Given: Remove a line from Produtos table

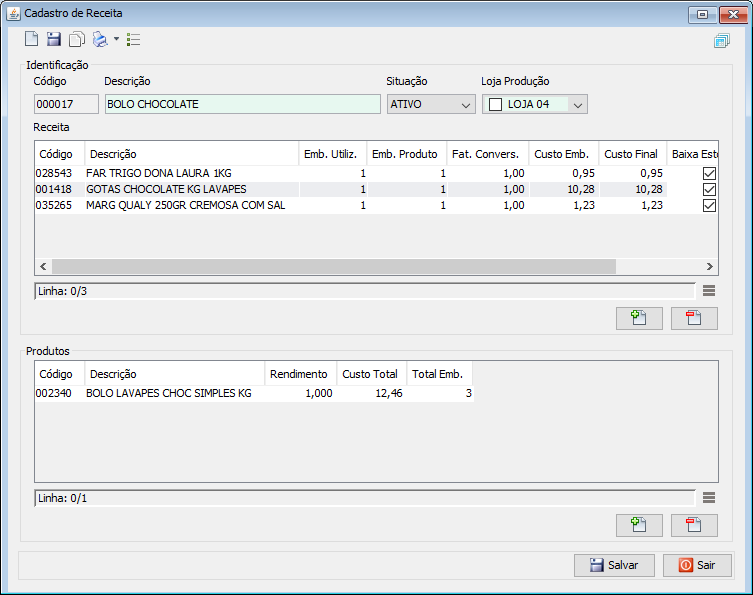Looking at the screenshot, I should click(694, 525).
